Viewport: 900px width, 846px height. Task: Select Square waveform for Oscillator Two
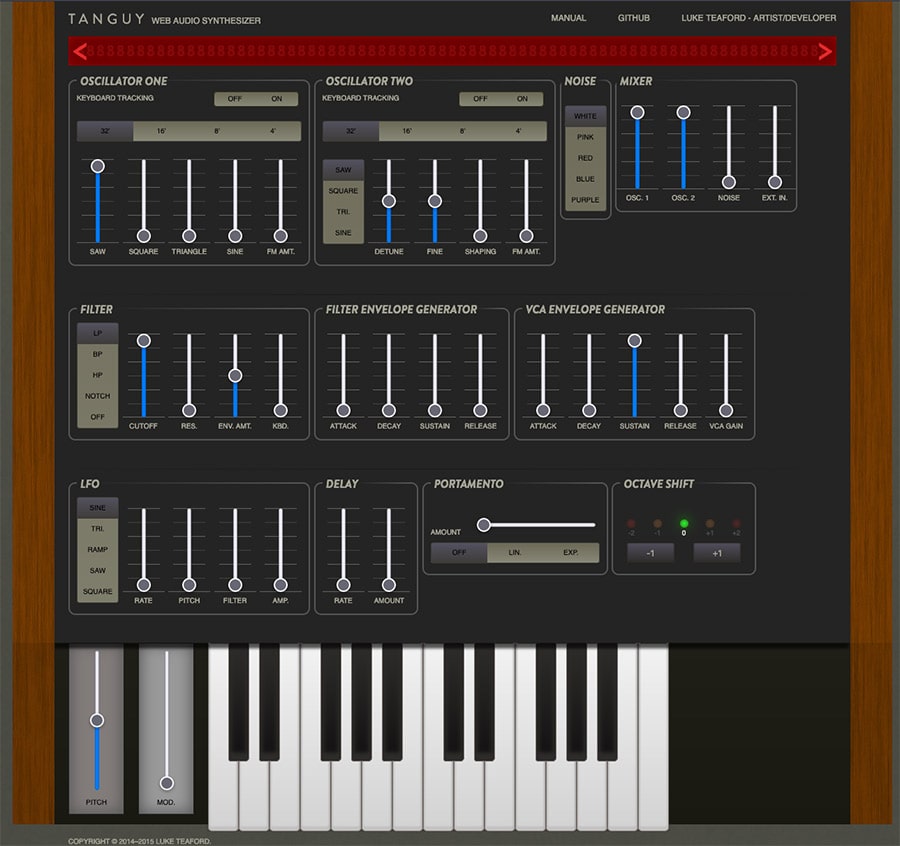(x=343, y=191)
